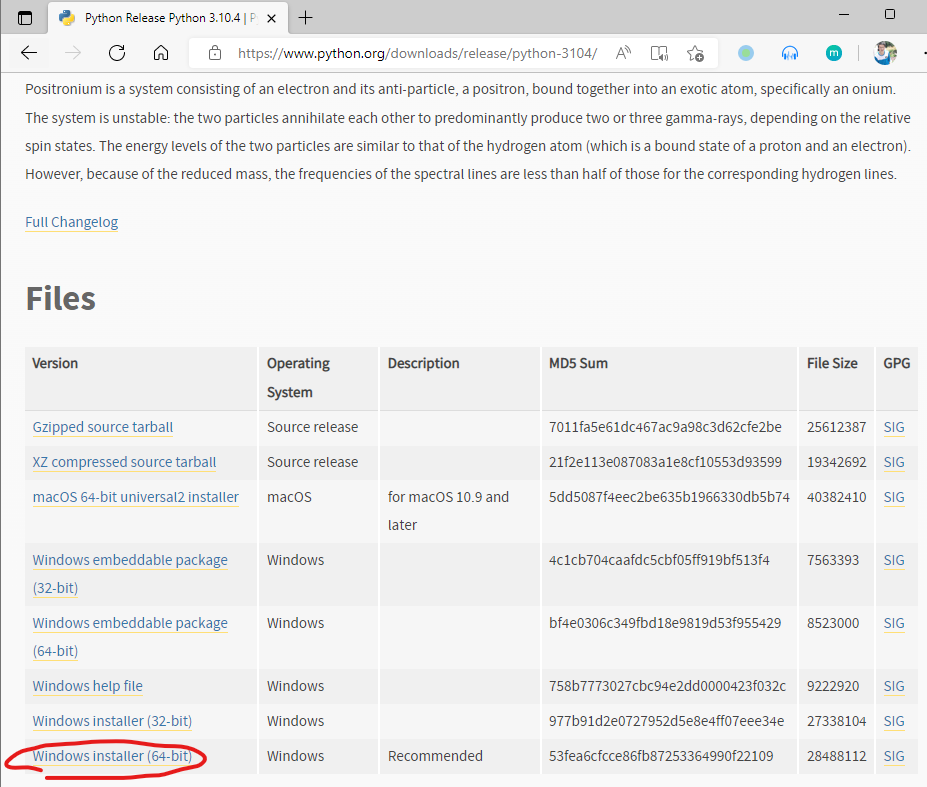Open SIG link for XZ compressed tarball
Screen dimensions: 927x787
(894, 462)
